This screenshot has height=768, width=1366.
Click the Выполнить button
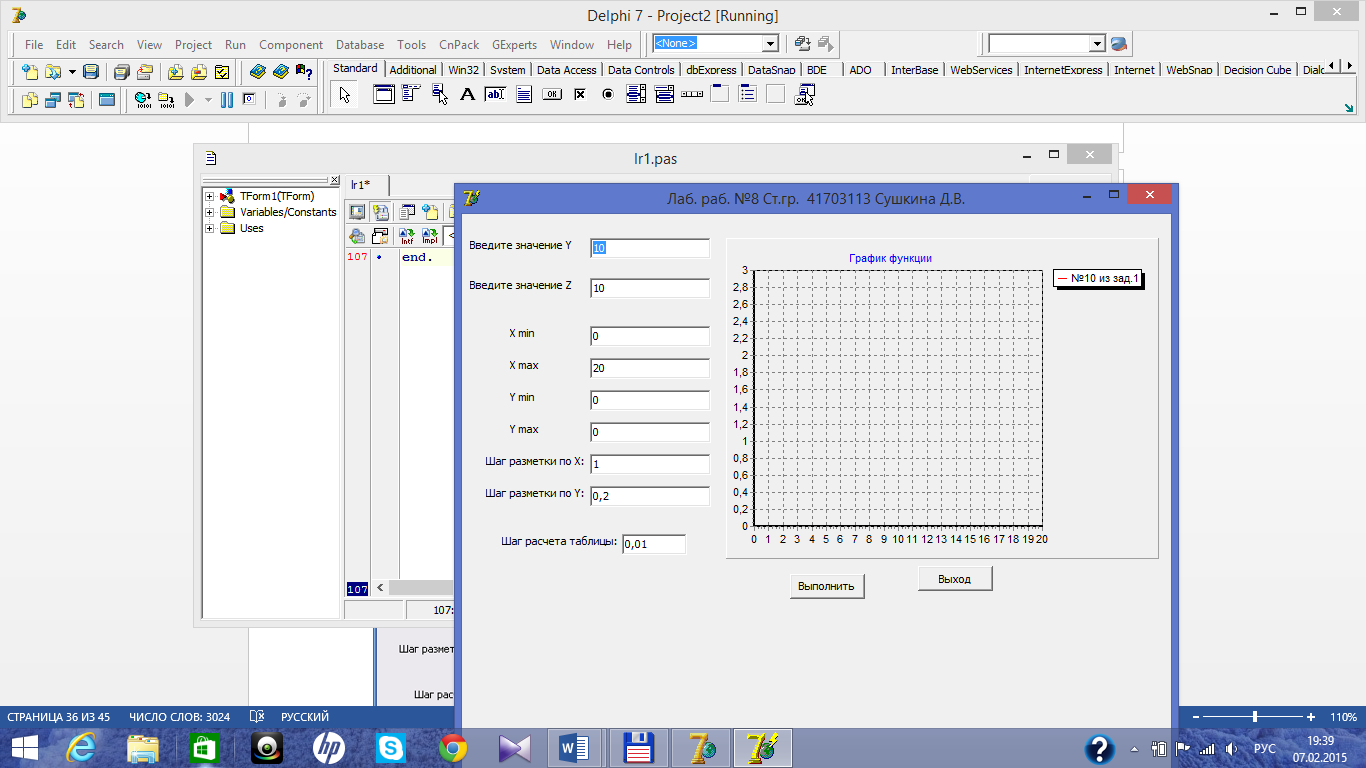point(827,586)
